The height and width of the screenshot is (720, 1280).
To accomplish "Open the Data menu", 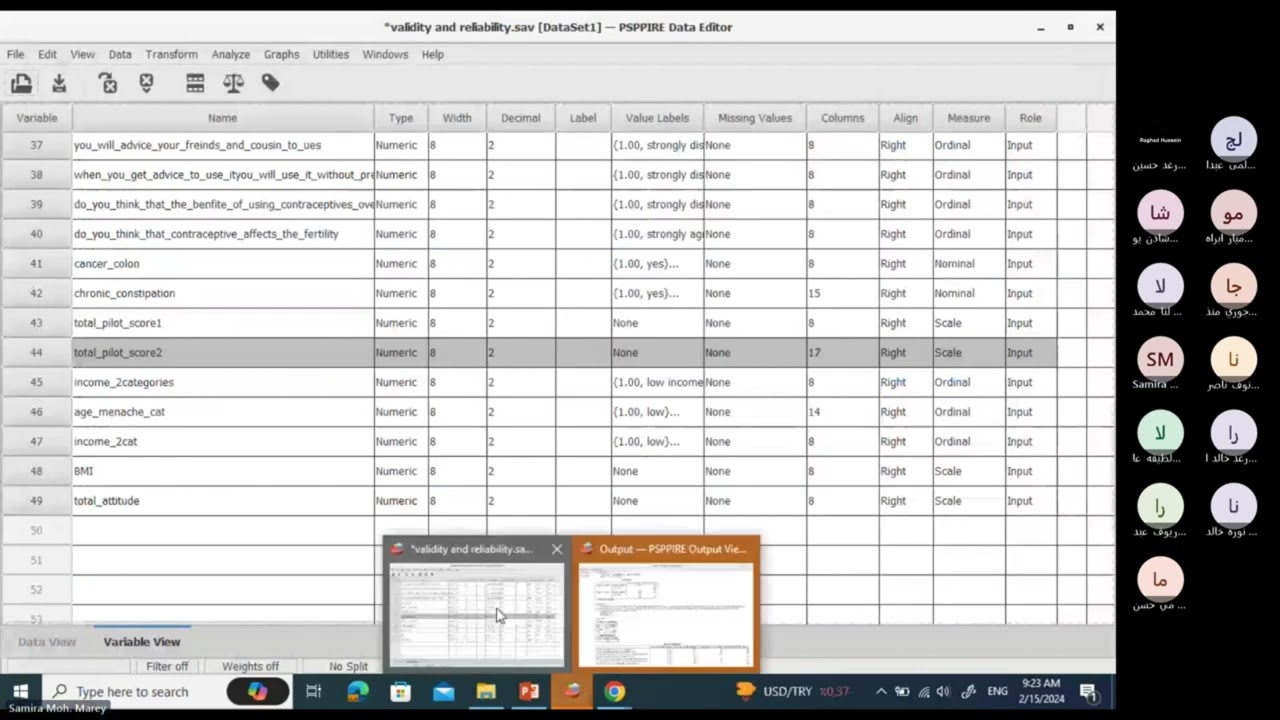I will click(x=120, y=54).
